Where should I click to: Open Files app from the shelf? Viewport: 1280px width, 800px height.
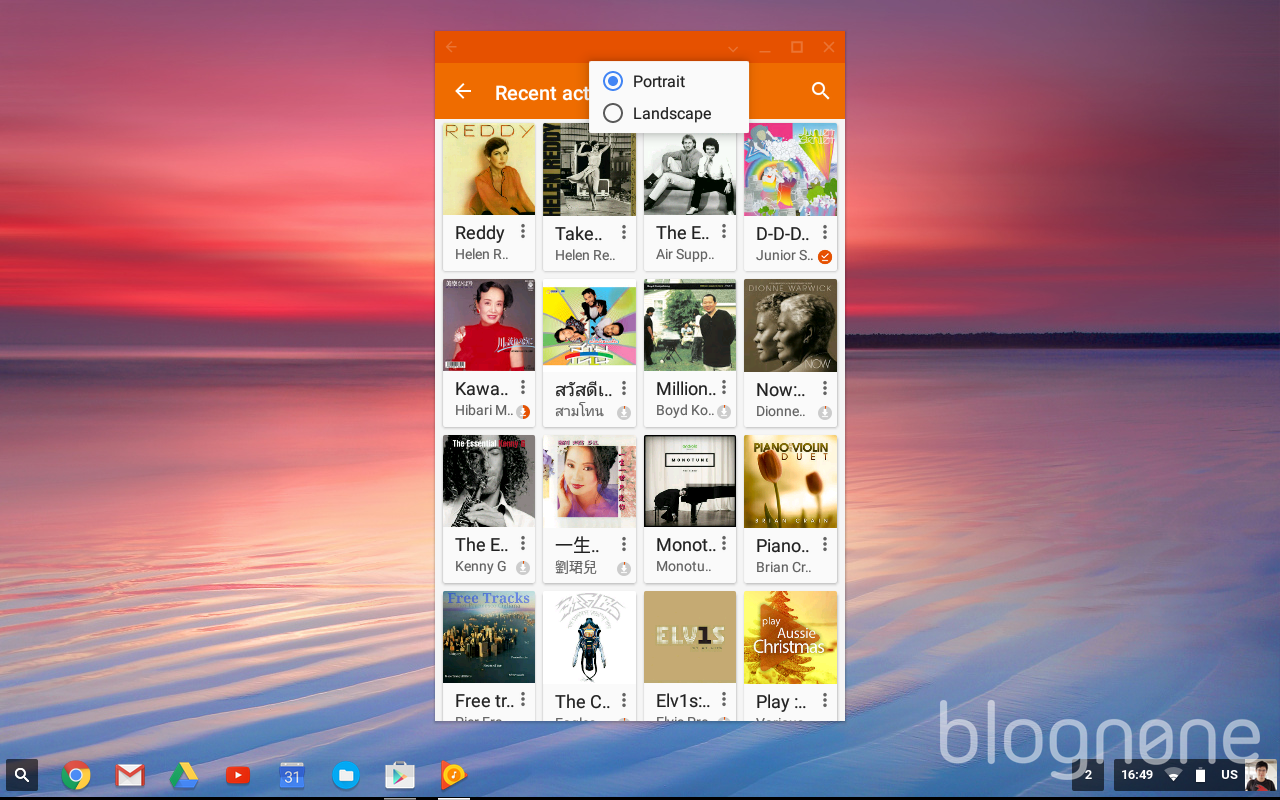(x=345, y=775)
